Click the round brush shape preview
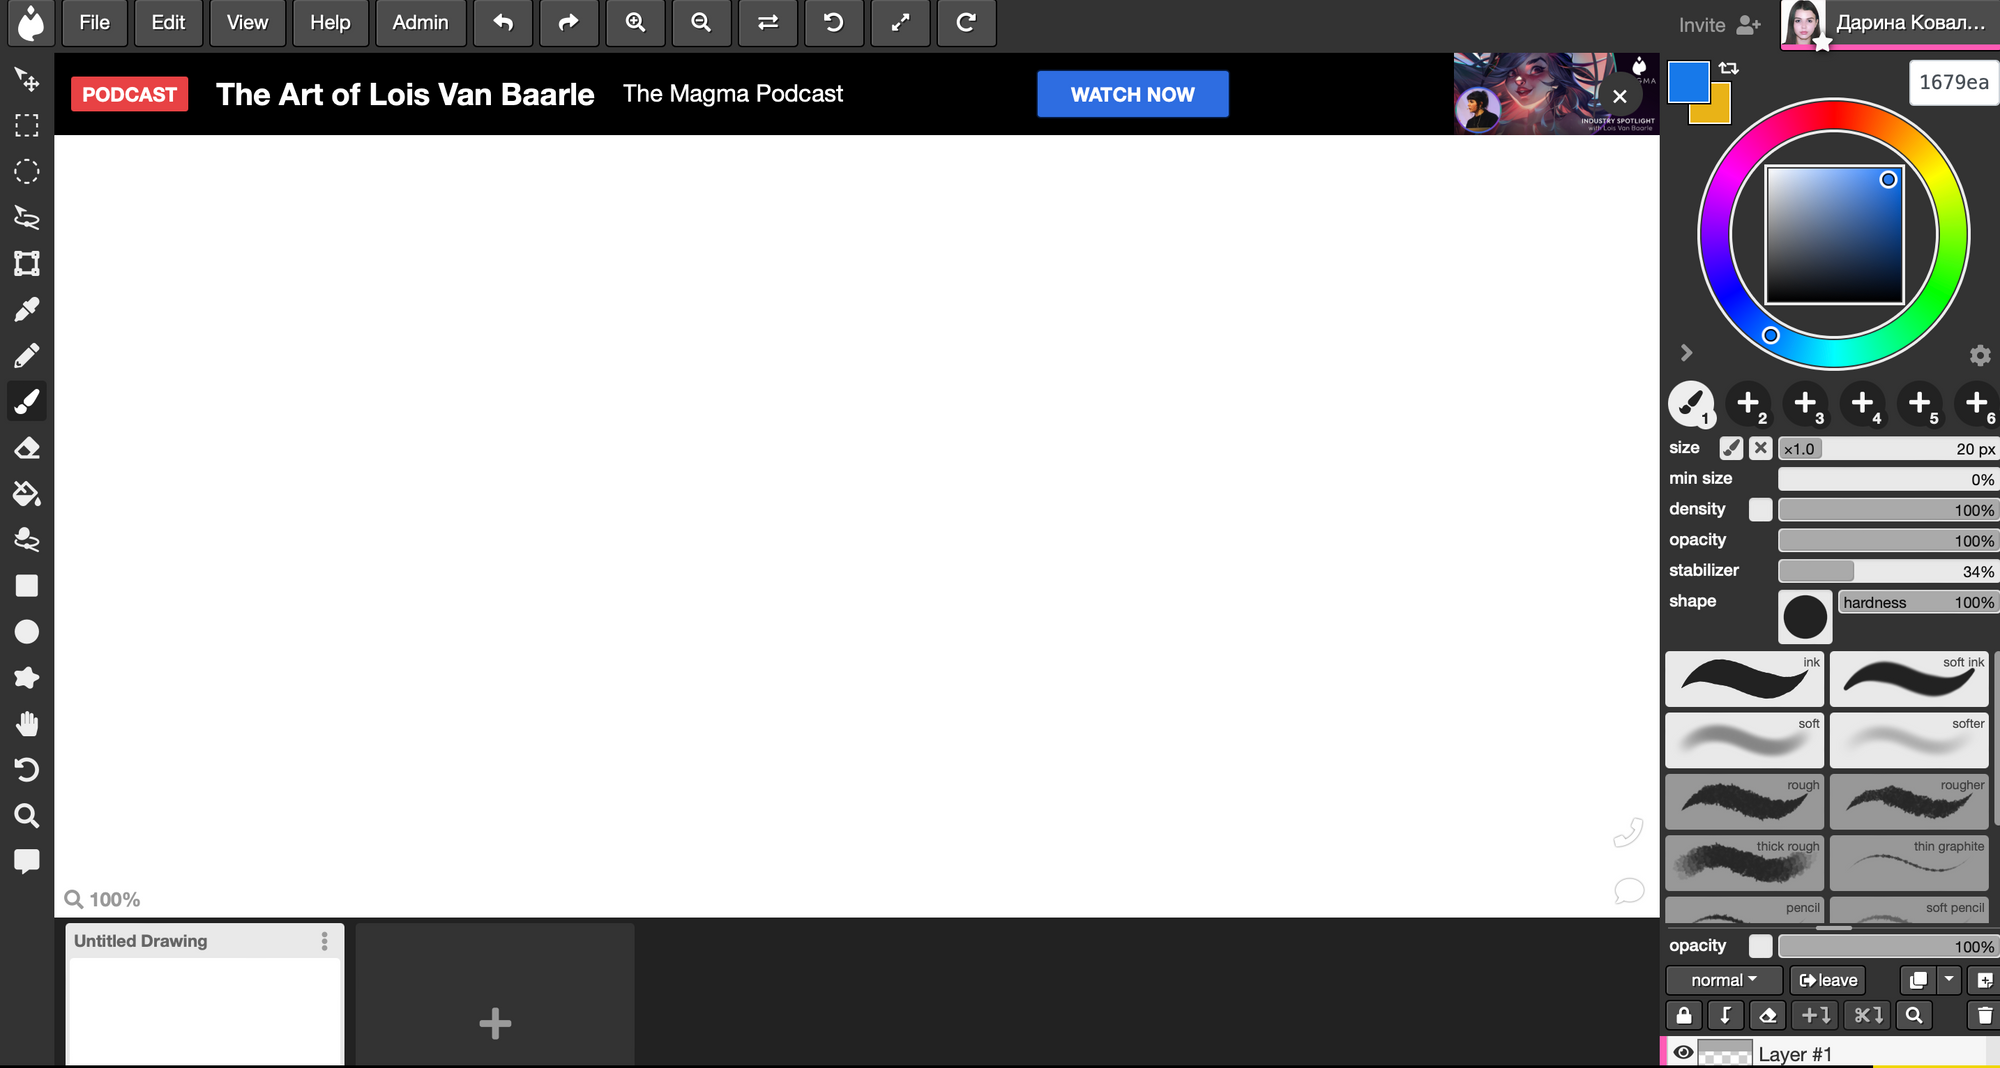The height and width of the screenshot is (1068, 2000). pos(1805,617)
